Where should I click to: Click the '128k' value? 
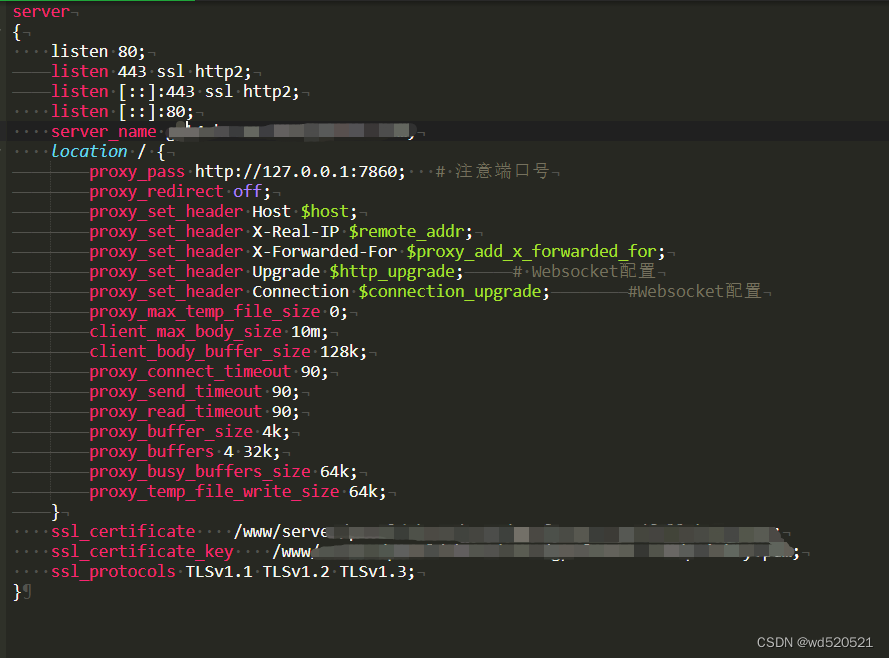pos(339,352)
